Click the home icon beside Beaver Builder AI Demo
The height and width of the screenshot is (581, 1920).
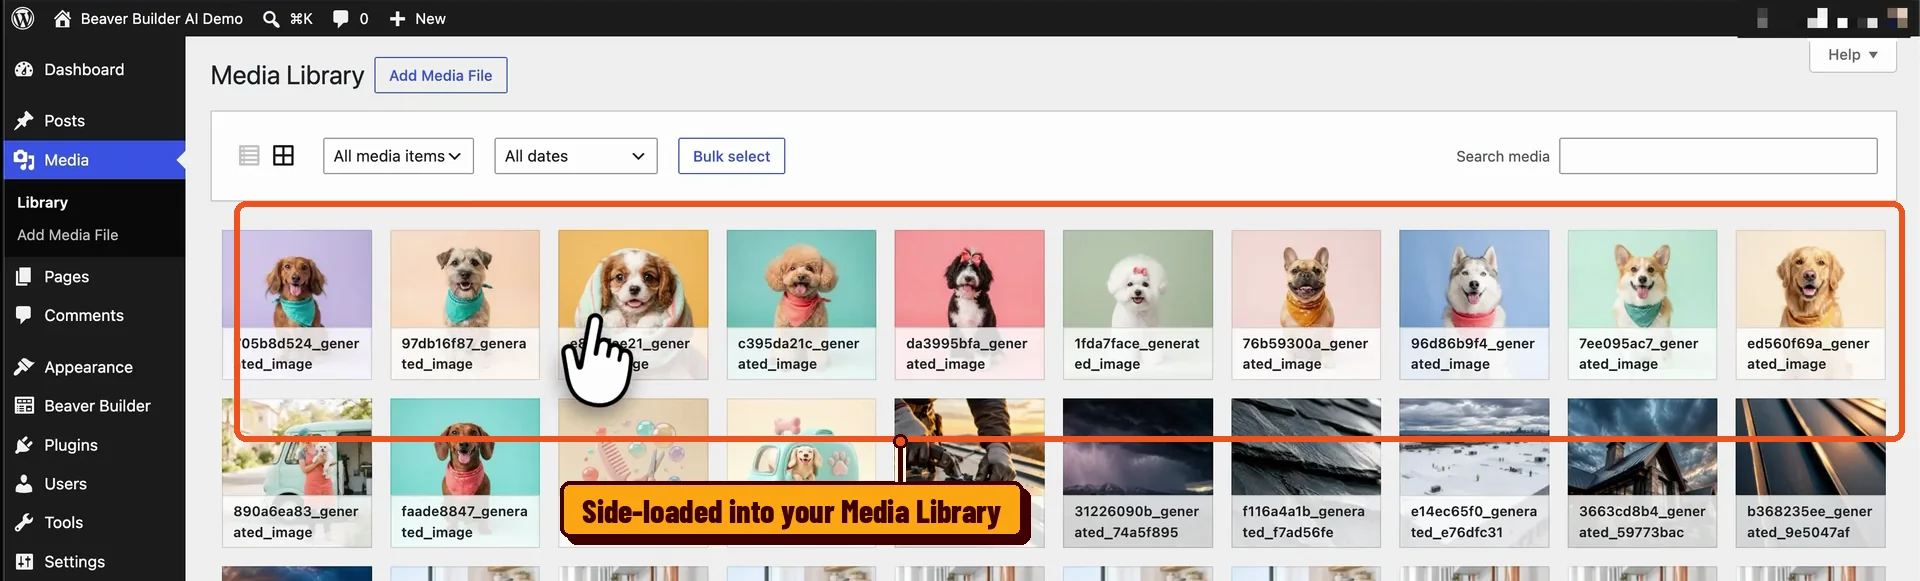(x=62, y=18)
